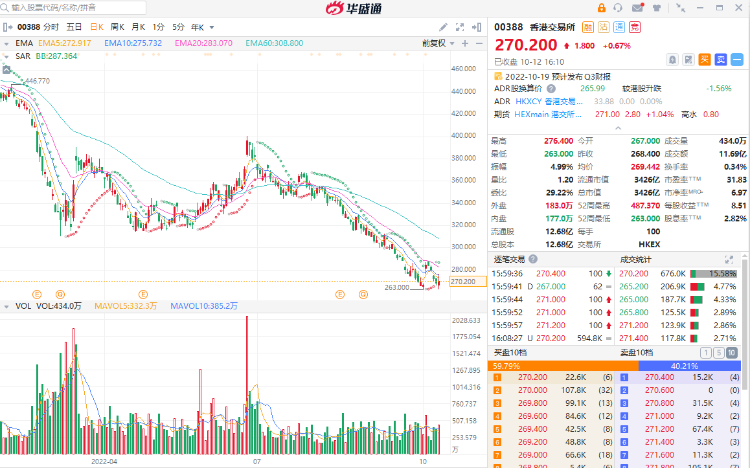Click the shrink window arrows icon
Image resolution: width=750 pixels, height=468 pixels.
click(680, 8)
